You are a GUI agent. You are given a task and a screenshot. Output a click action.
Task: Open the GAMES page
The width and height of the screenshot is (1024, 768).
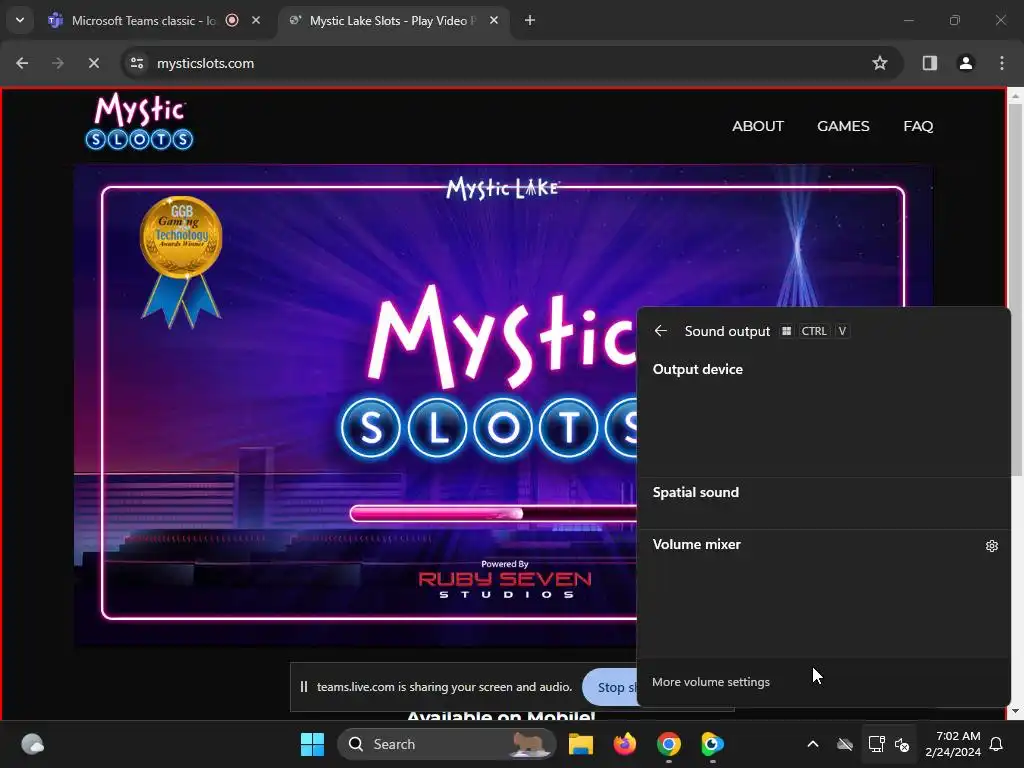843,126
